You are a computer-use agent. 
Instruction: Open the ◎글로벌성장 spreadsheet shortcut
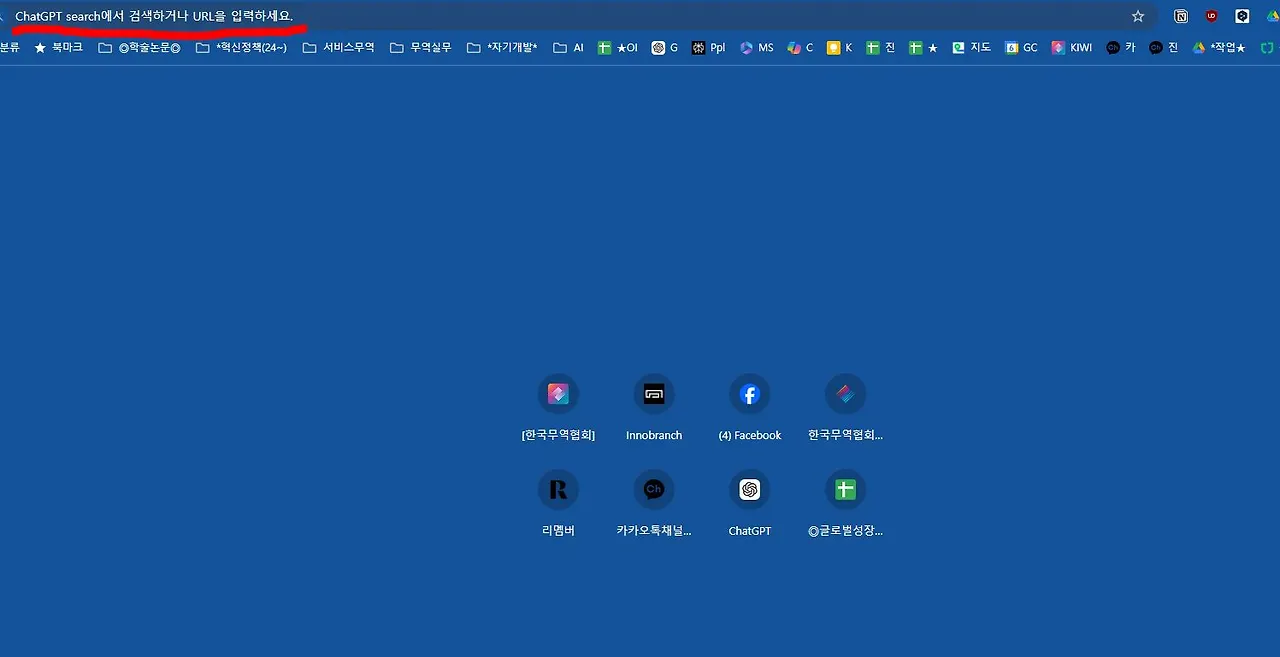click(846, 503)
